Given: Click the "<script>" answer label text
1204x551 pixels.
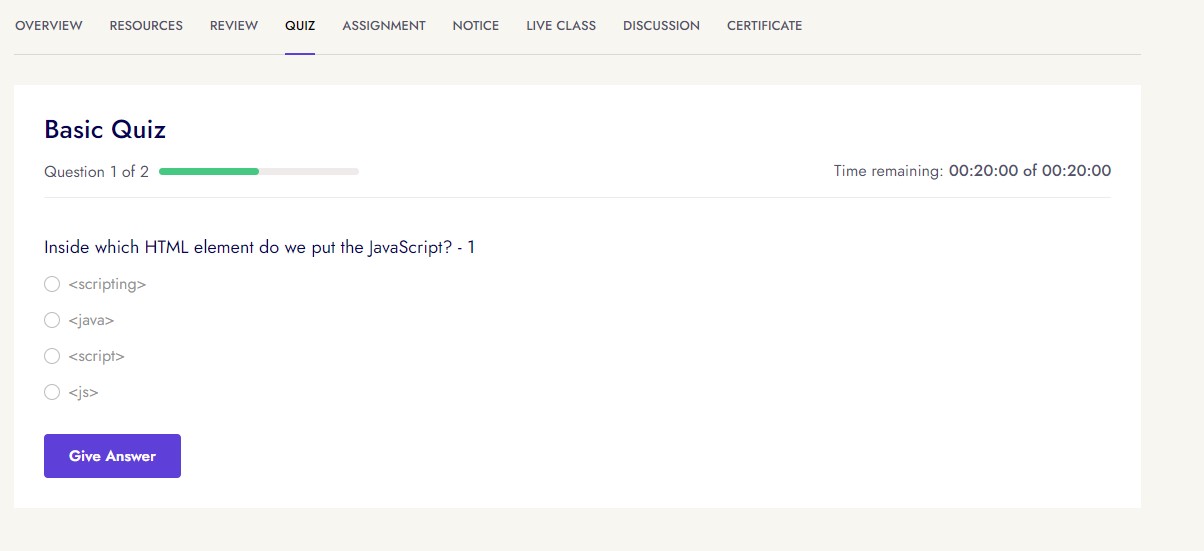Looking at the screenshot, I should pyautogui.click(x=97, y=357).
